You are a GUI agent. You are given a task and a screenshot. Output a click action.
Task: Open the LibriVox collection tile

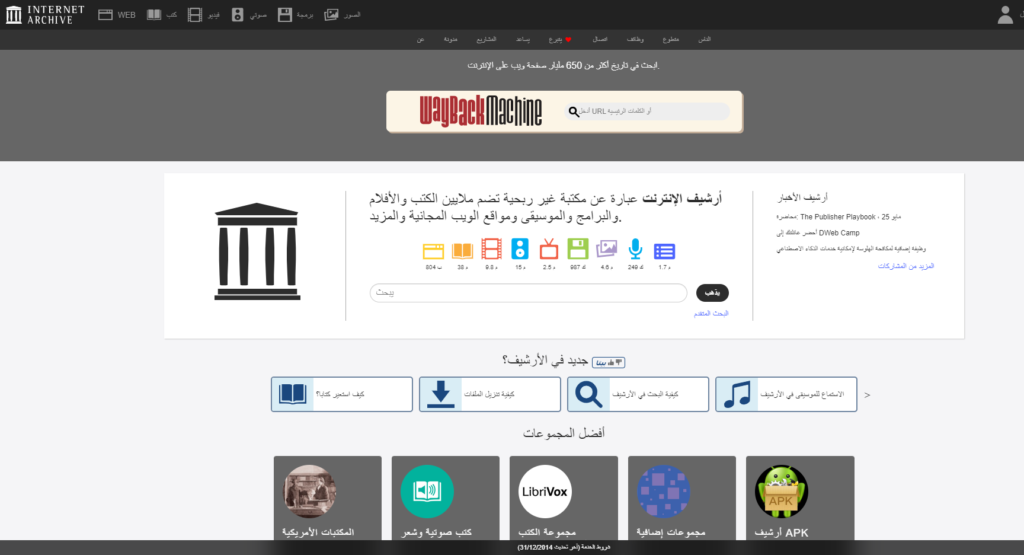564,498
